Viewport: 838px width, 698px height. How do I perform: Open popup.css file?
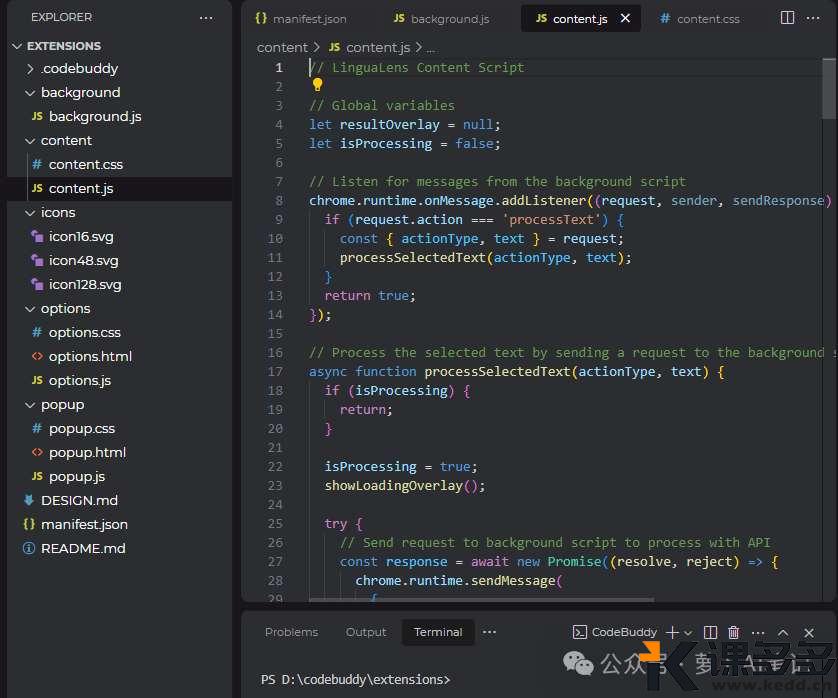(x=81, y=429)
